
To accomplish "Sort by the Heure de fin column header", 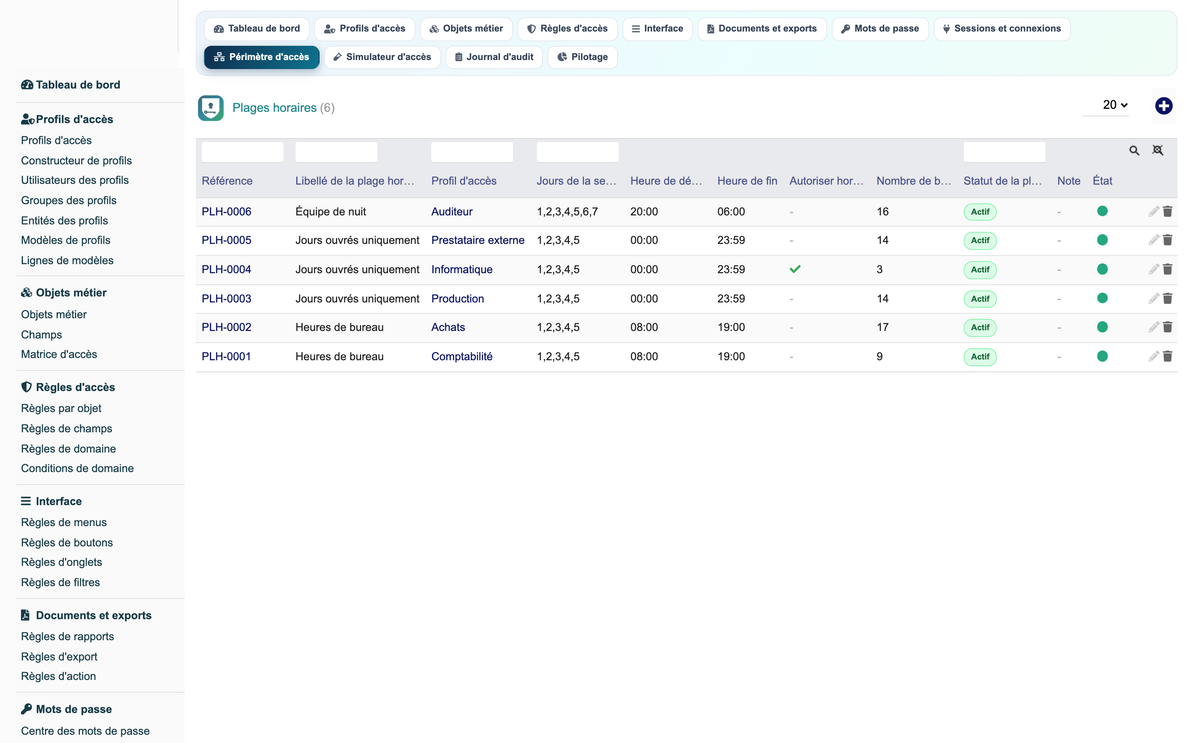I will tap(747, 181).
